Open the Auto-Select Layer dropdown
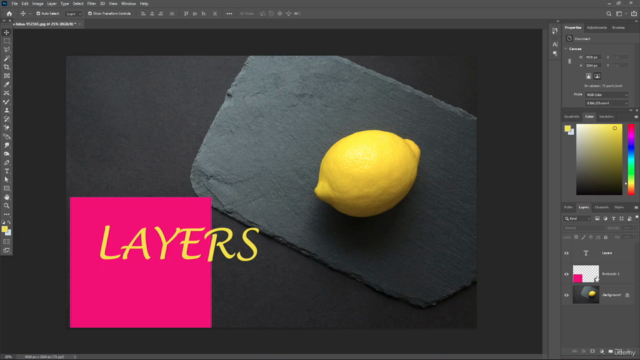The height and width of the screenshot is (360, 640). pos(73,13)
